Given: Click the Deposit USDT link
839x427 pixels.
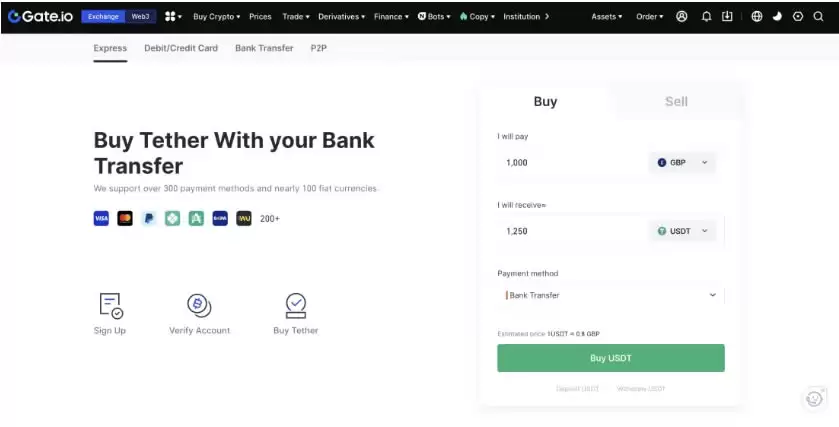Looking at the screenshot, I should (x=577, y=388).
